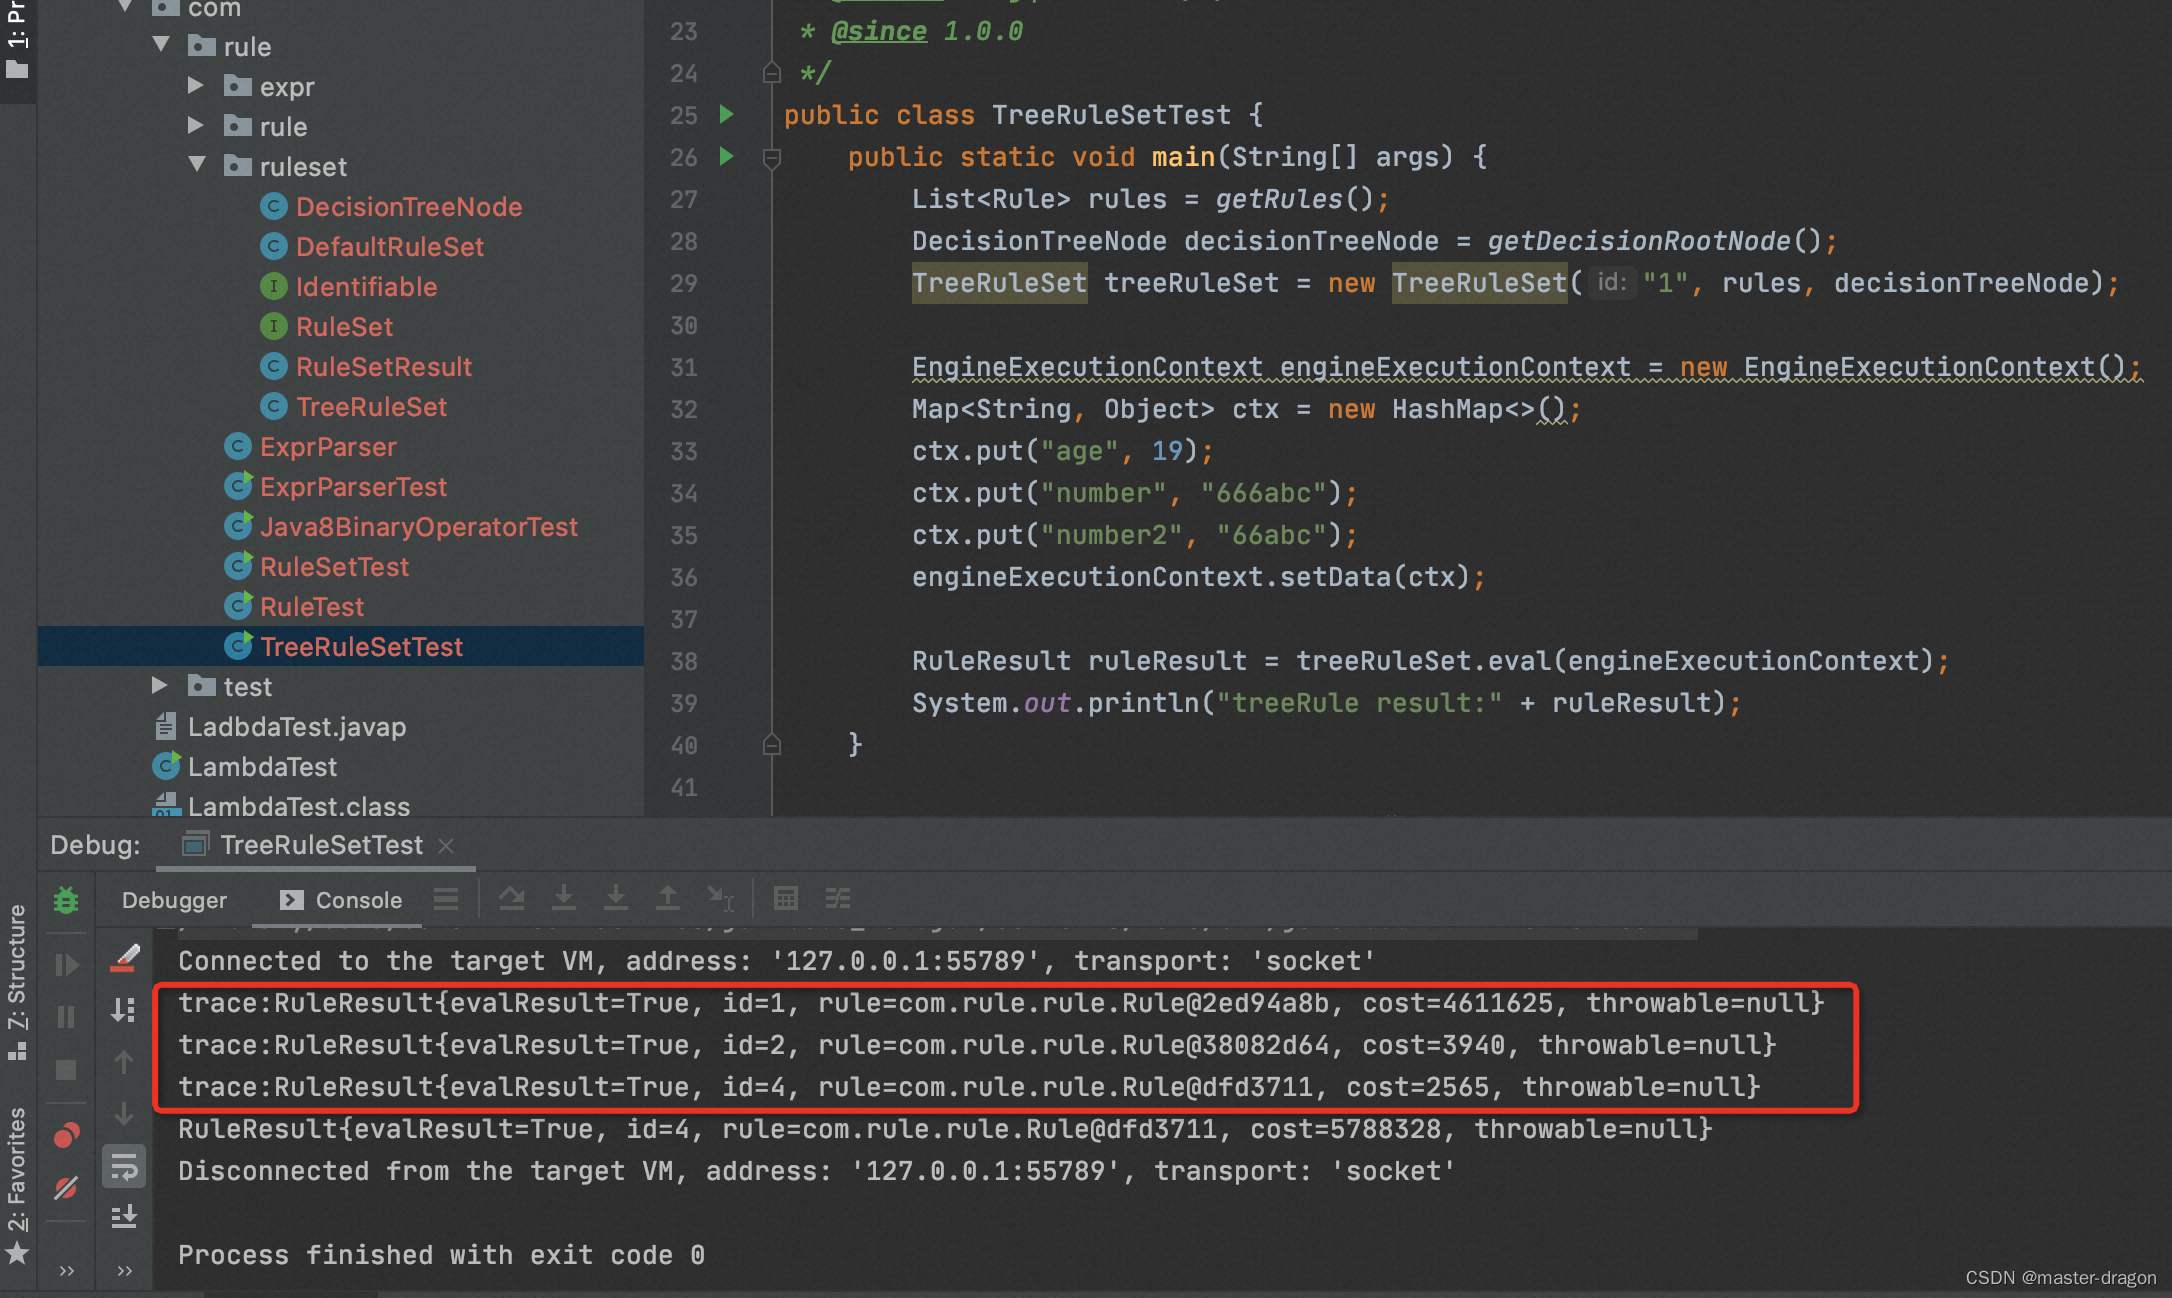Open LambdaTest.class file
Image resolution: width=2172 pixels, height=1298 pixels.
[x=298, y=806]
